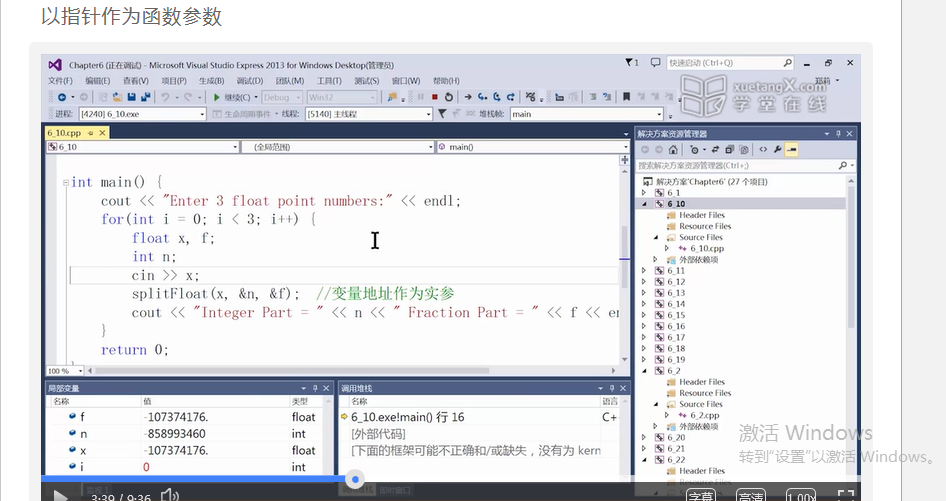Click the Home icon in Solution Explorer
Screen dimensions: 946x501
point(673,150)
